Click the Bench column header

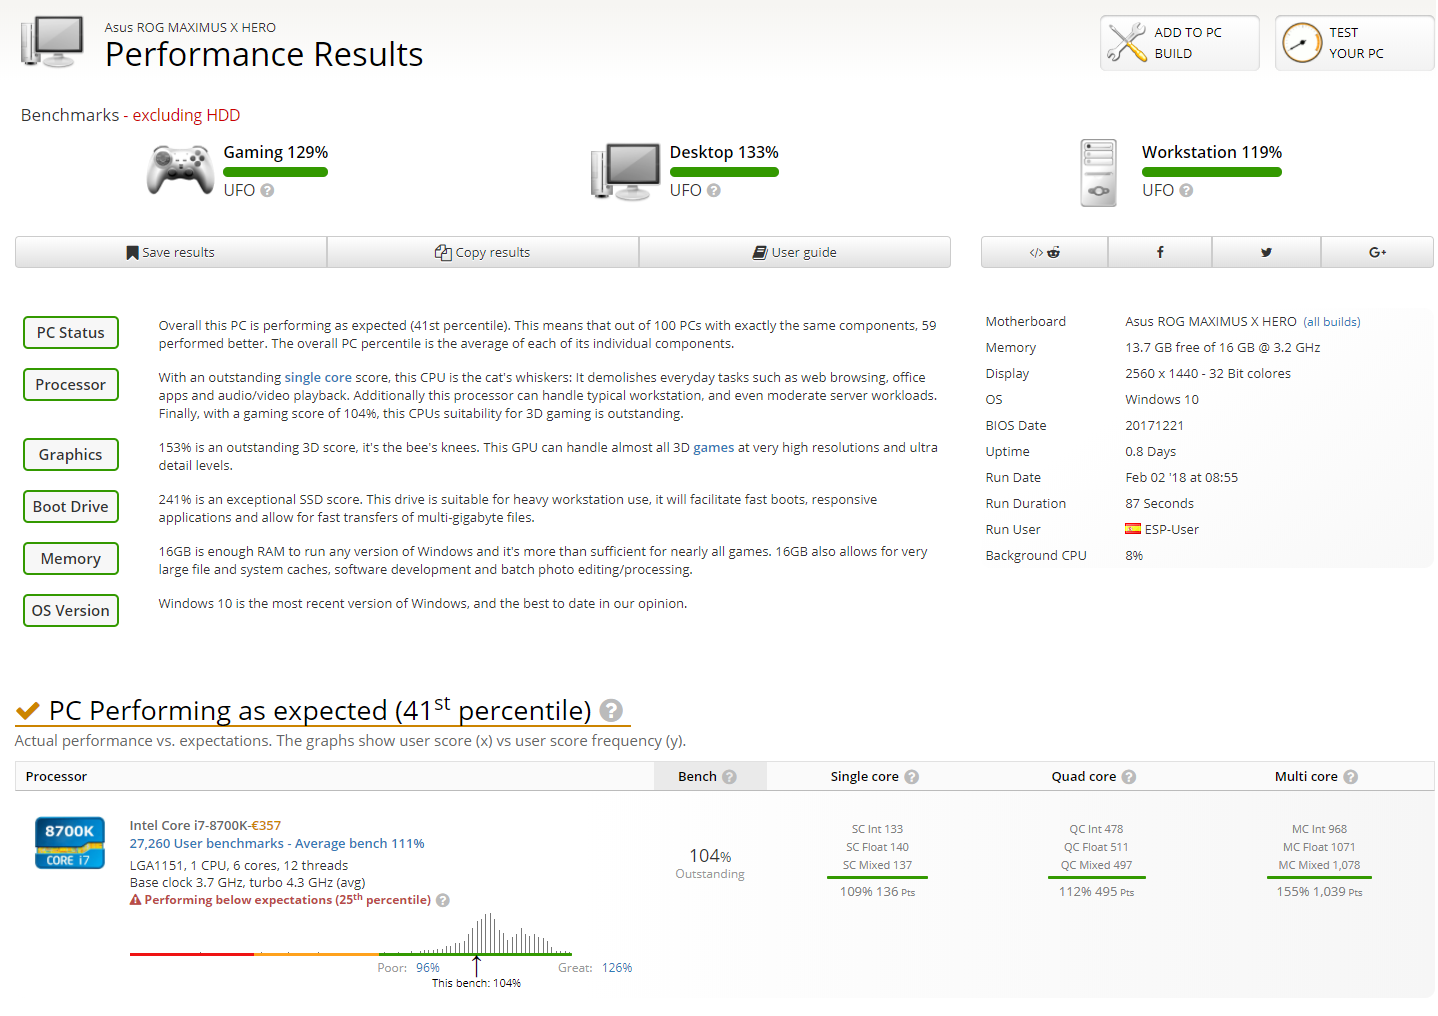(x=710, y=777)
